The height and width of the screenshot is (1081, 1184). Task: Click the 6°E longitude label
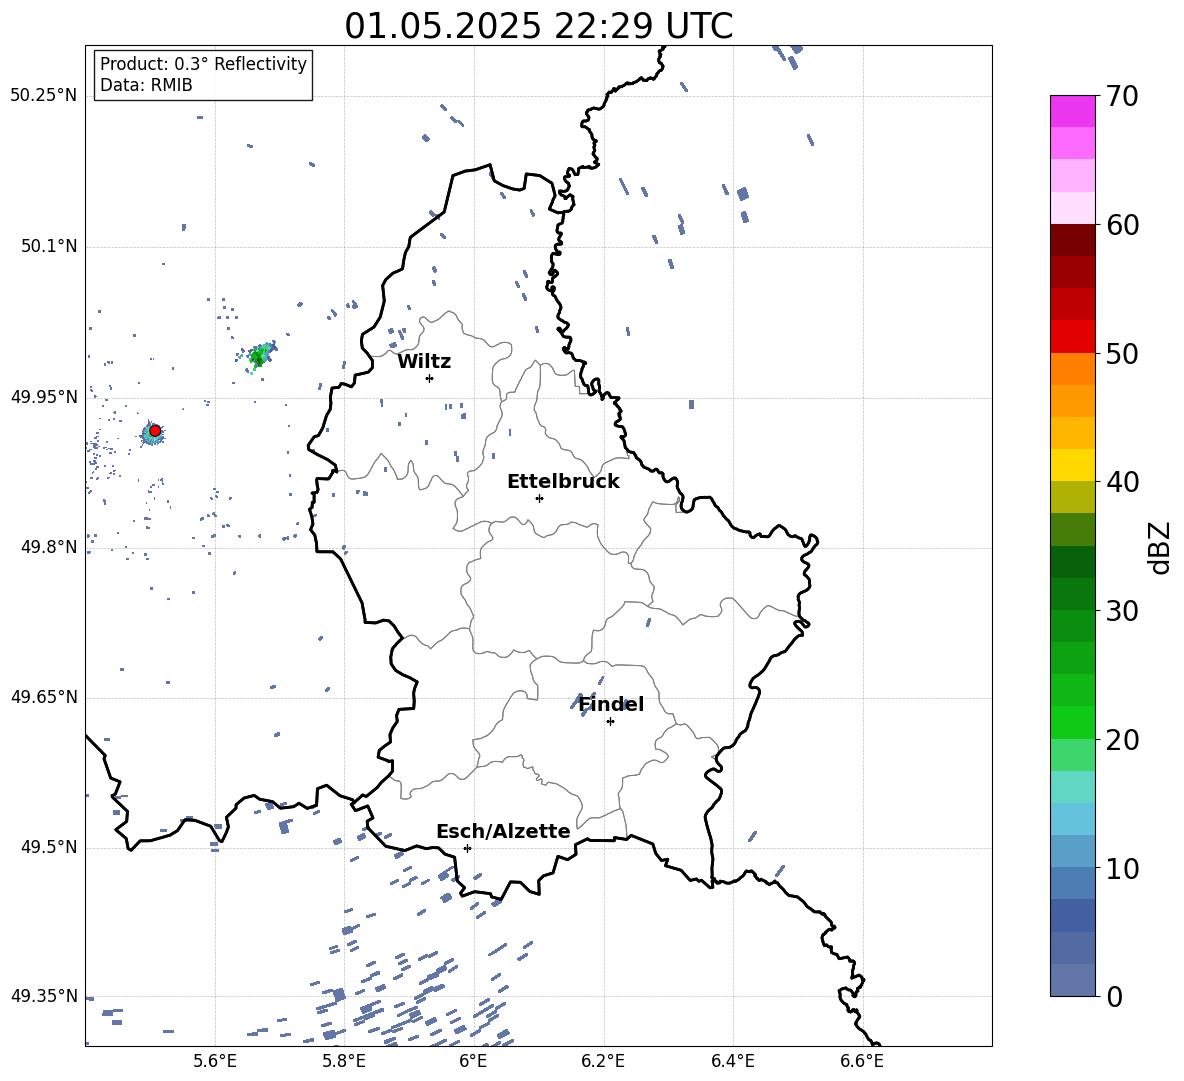coord(473,1061)
